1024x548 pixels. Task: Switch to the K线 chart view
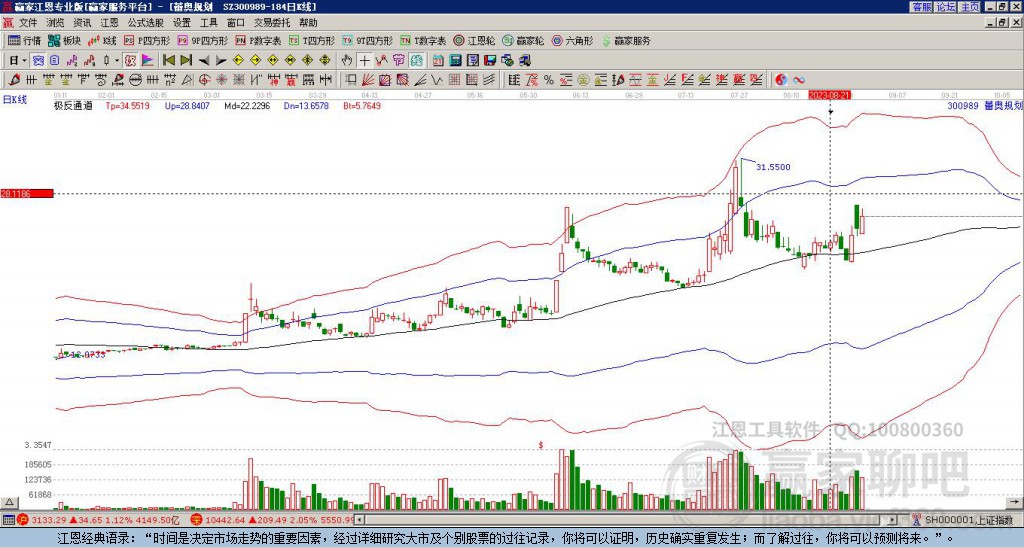tap(103, 40)
